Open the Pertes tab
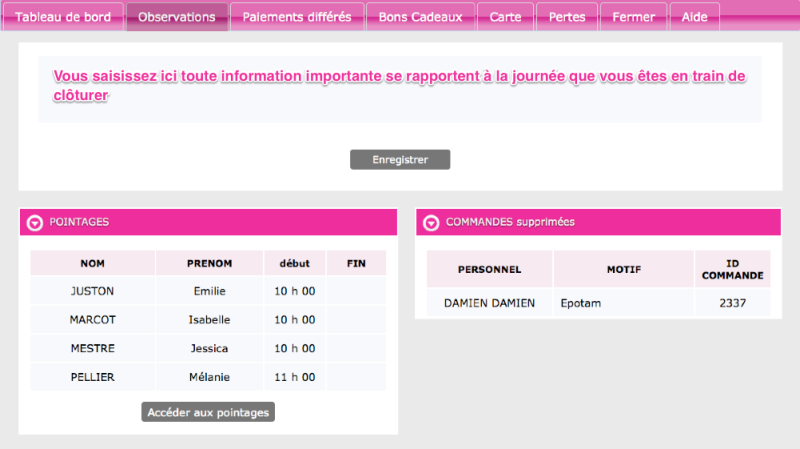Viewport: 800px width, 449px height. [x=567, y=17]
